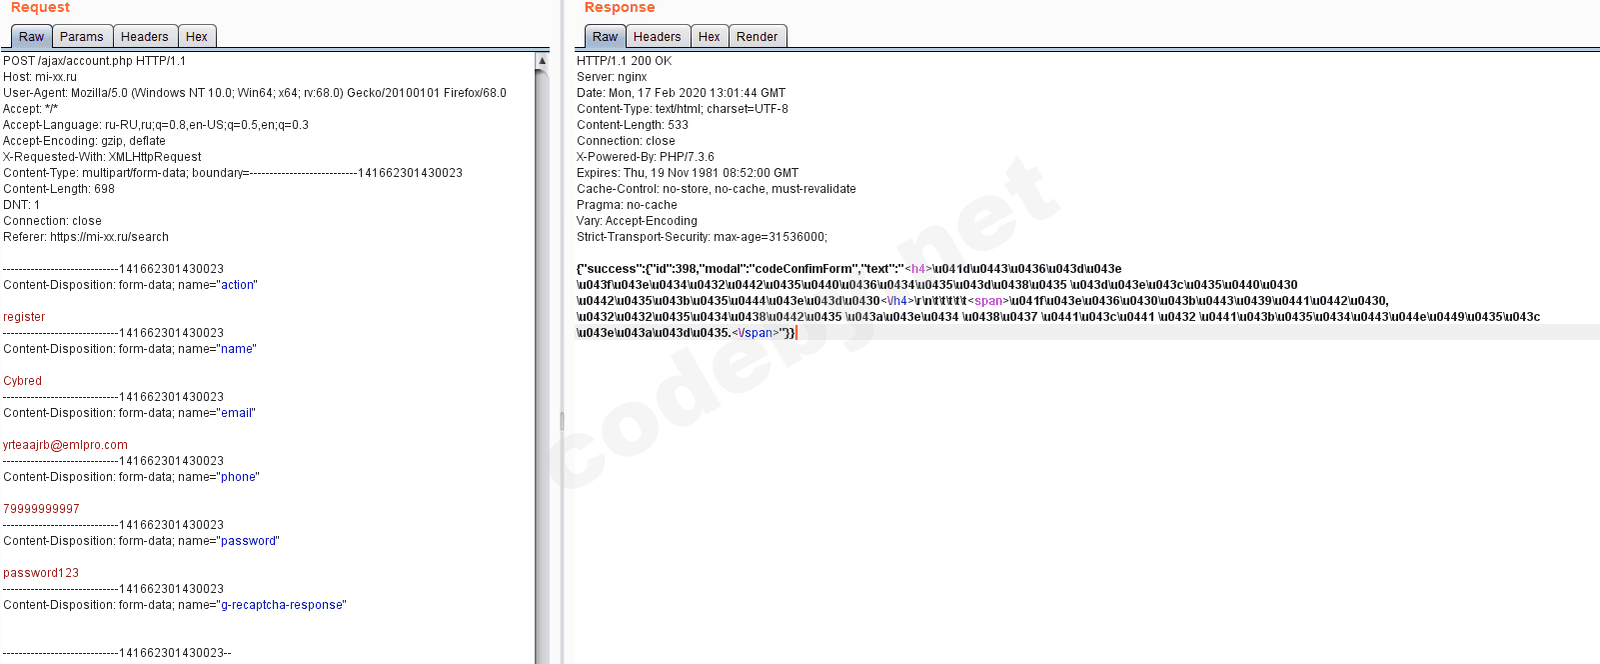Click the request 'Connection: close' line
Image resolution: width=1600 pixels, height=664 pixels.
tap(52, 221)
